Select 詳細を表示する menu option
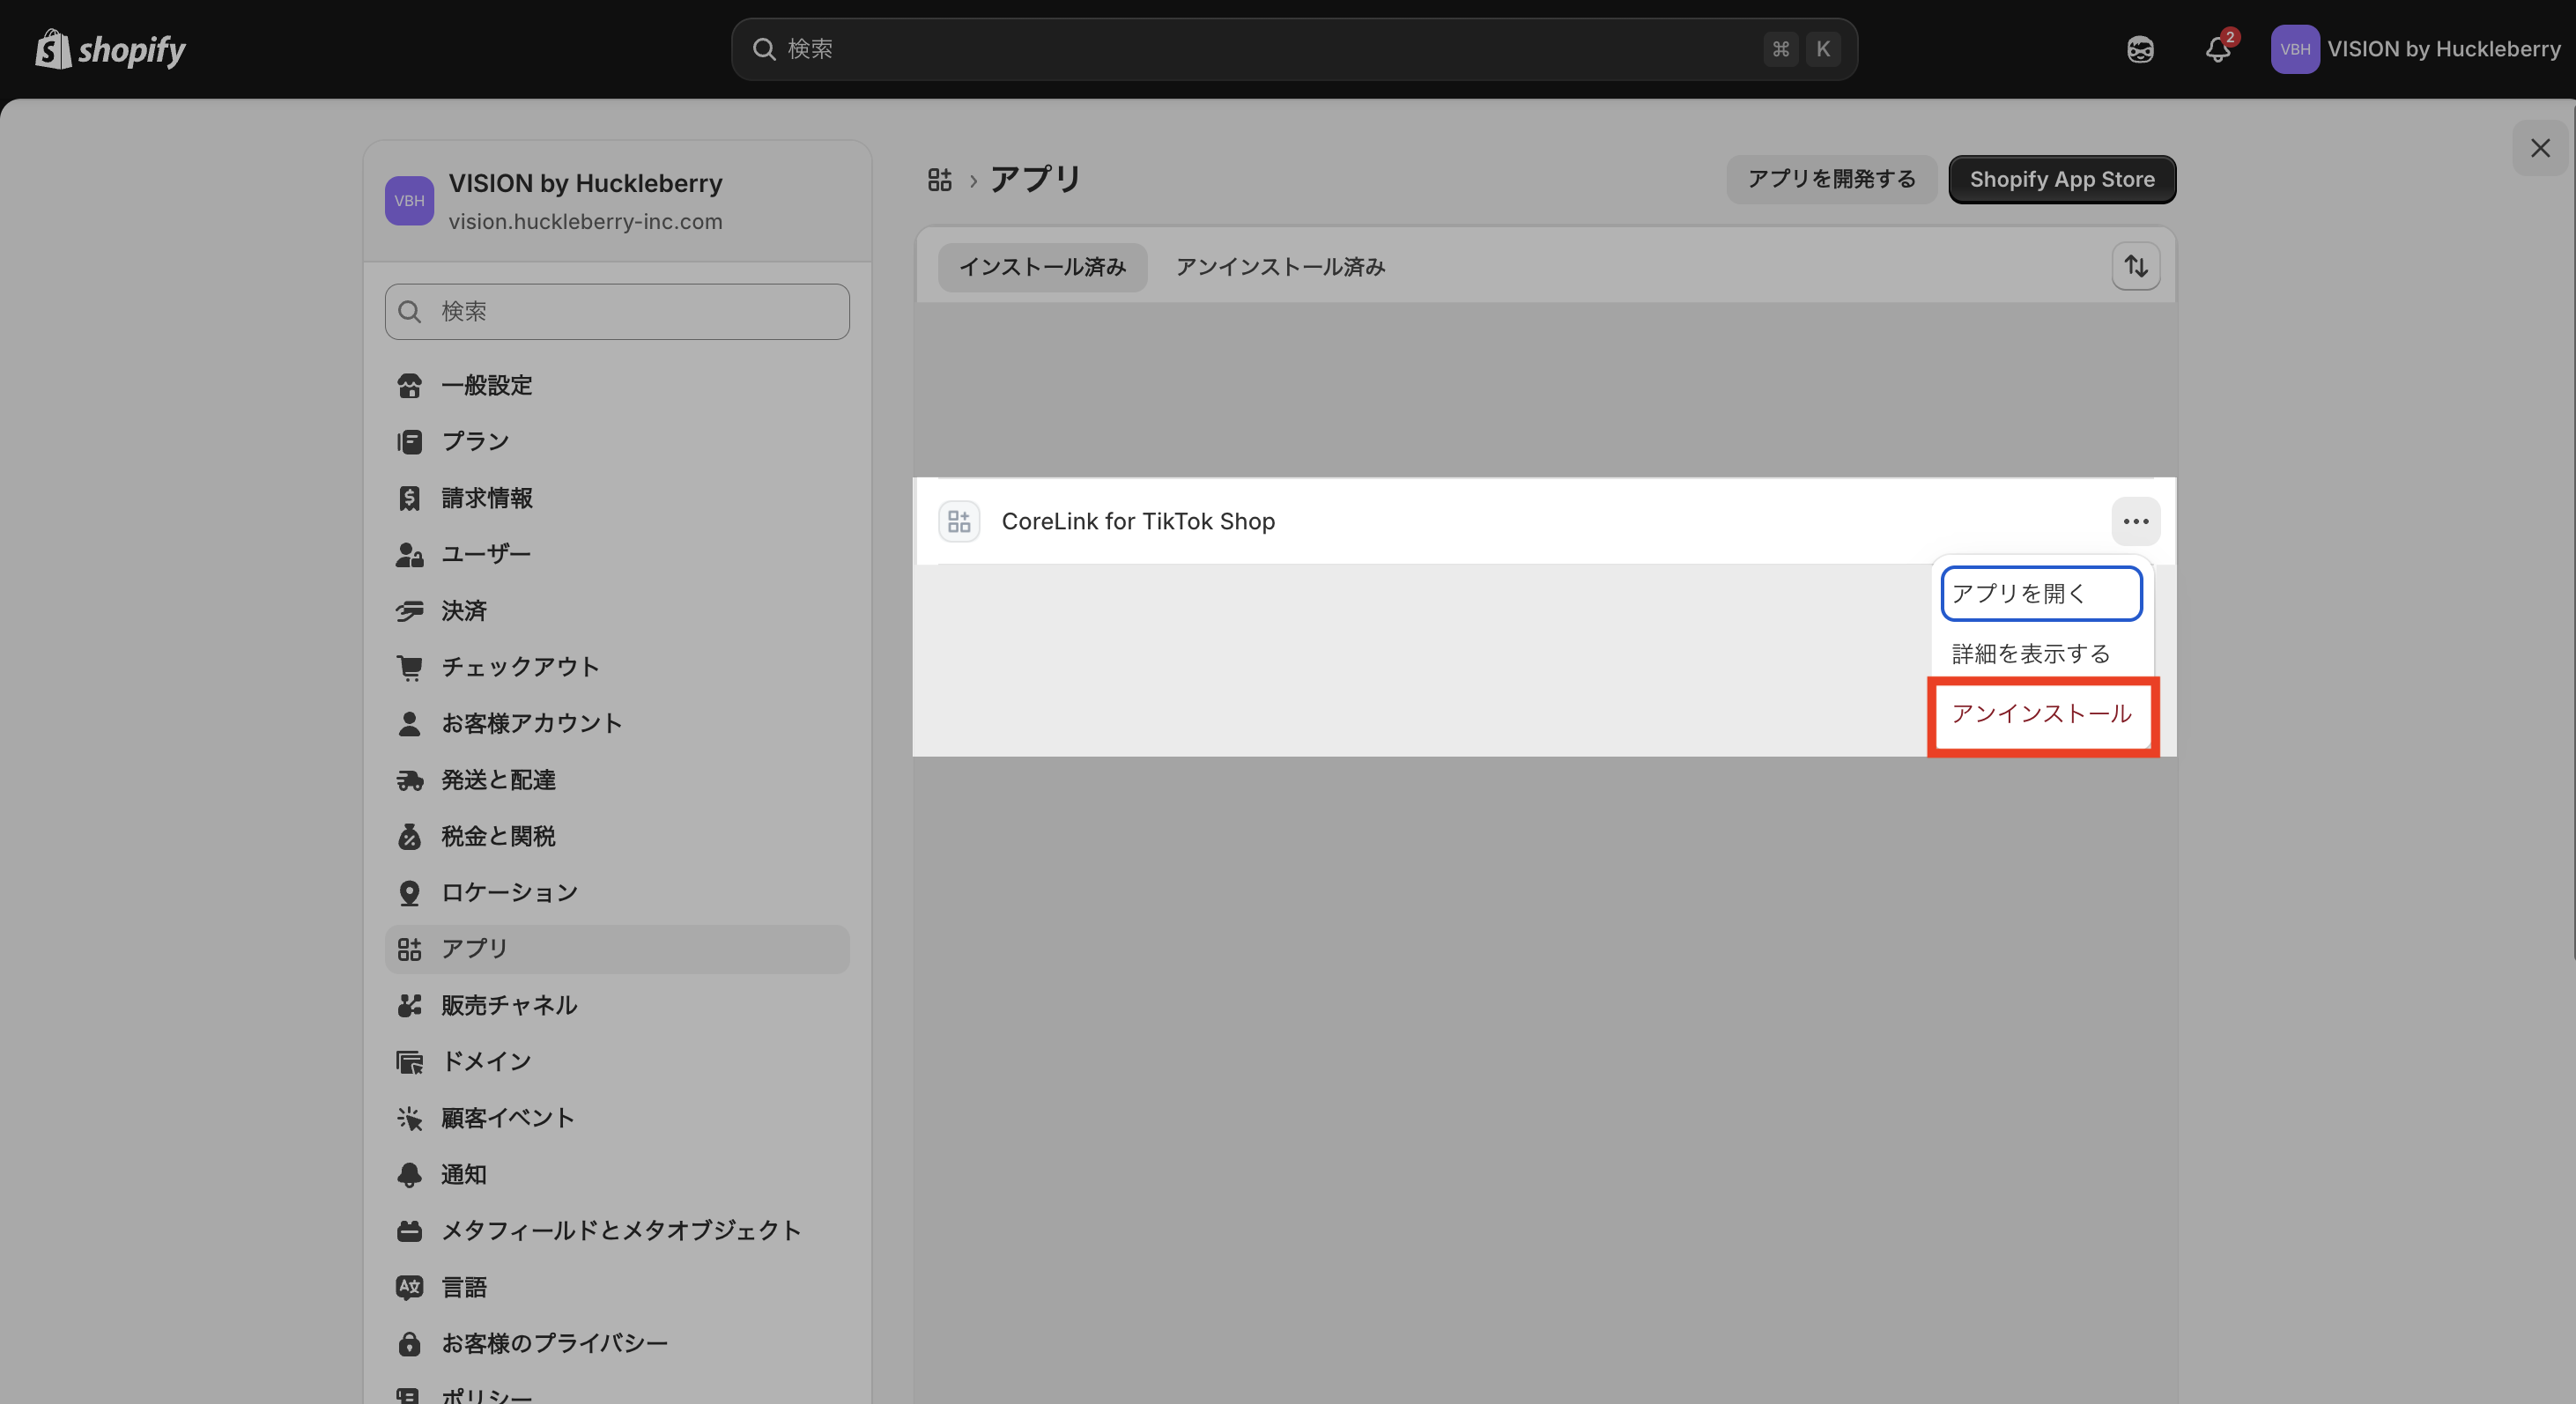2576x1404 pixels. point(2030,654)
